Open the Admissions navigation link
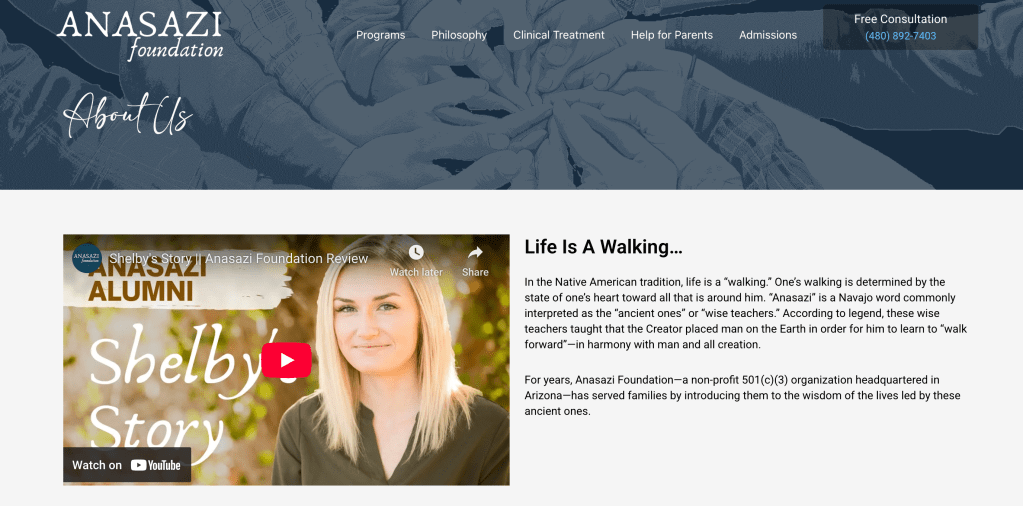The height and width of the screenshot is (506, 1023). click(768, 35)
